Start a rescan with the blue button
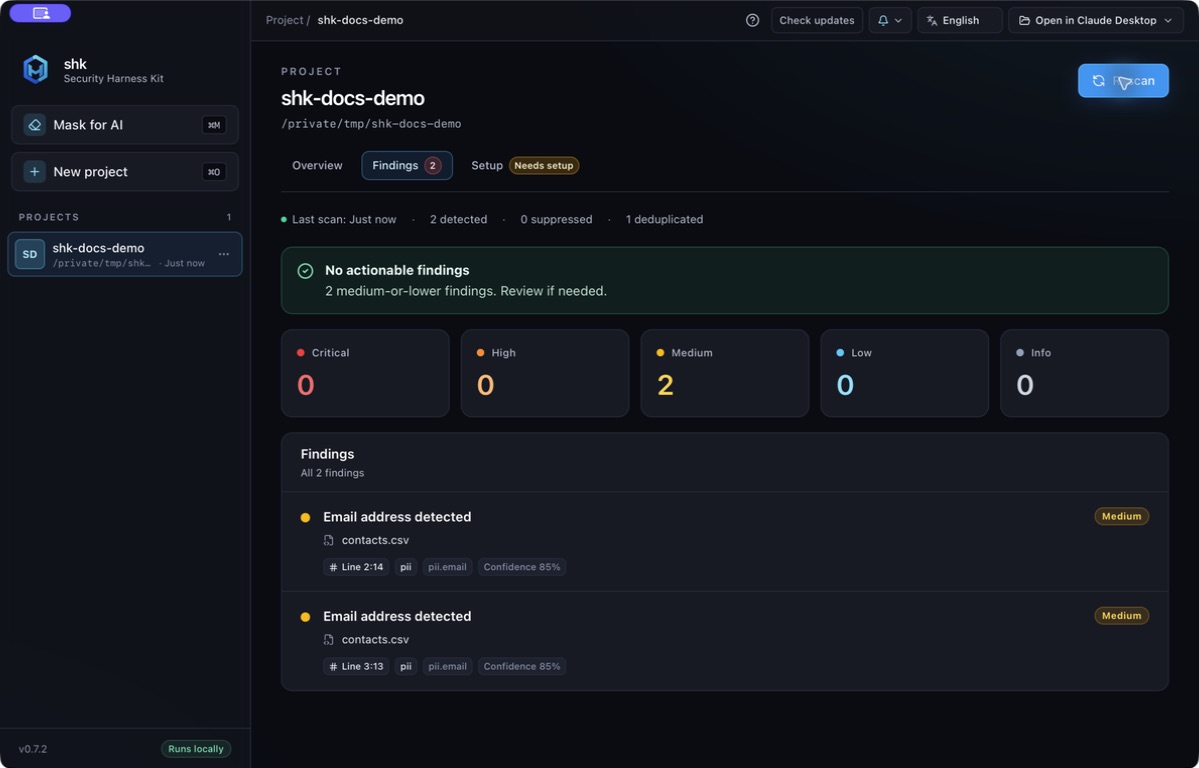This screenshot has height=768, width=1199. coord(1123,80)
